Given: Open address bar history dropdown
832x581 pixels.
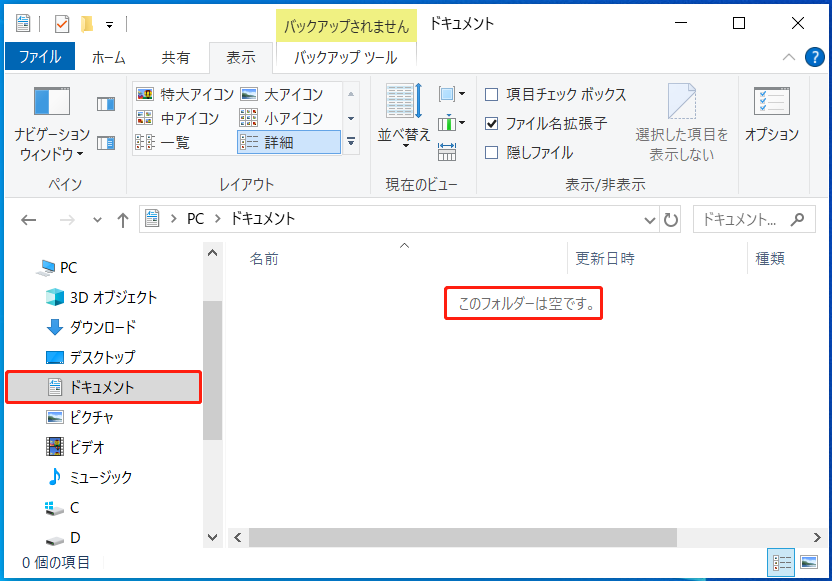Looking at the screenshot, I should 649,220.
